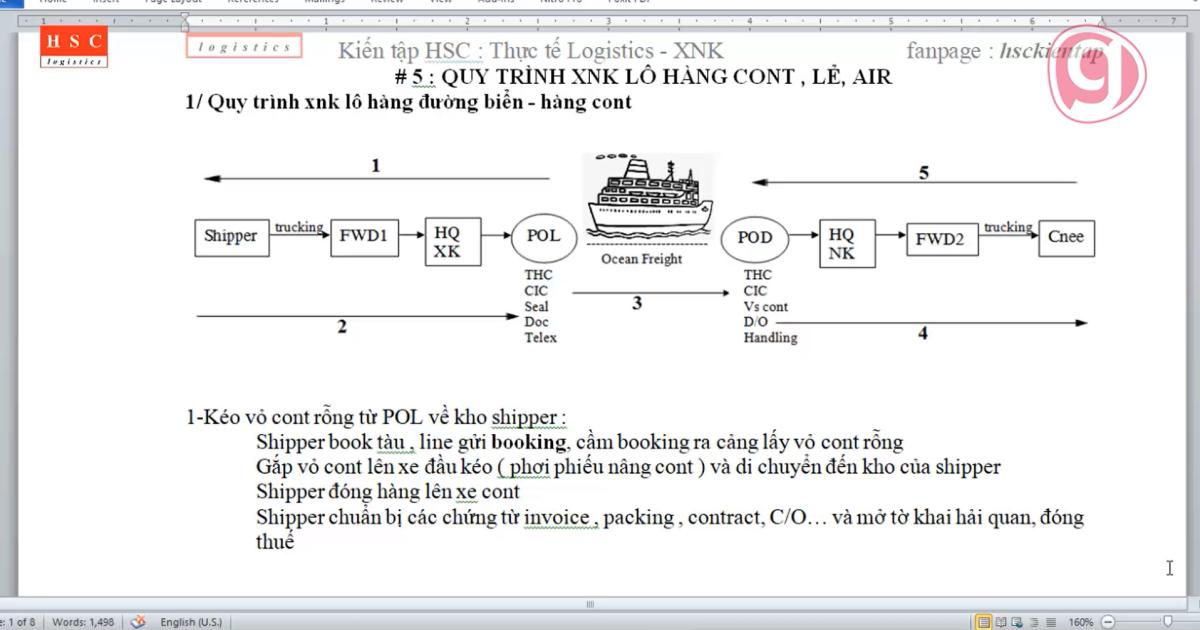Click the line '1-Kéo vỏ cont rỗng từ POL'
The width and height of the screenshot is (1200, 630).
376,417
